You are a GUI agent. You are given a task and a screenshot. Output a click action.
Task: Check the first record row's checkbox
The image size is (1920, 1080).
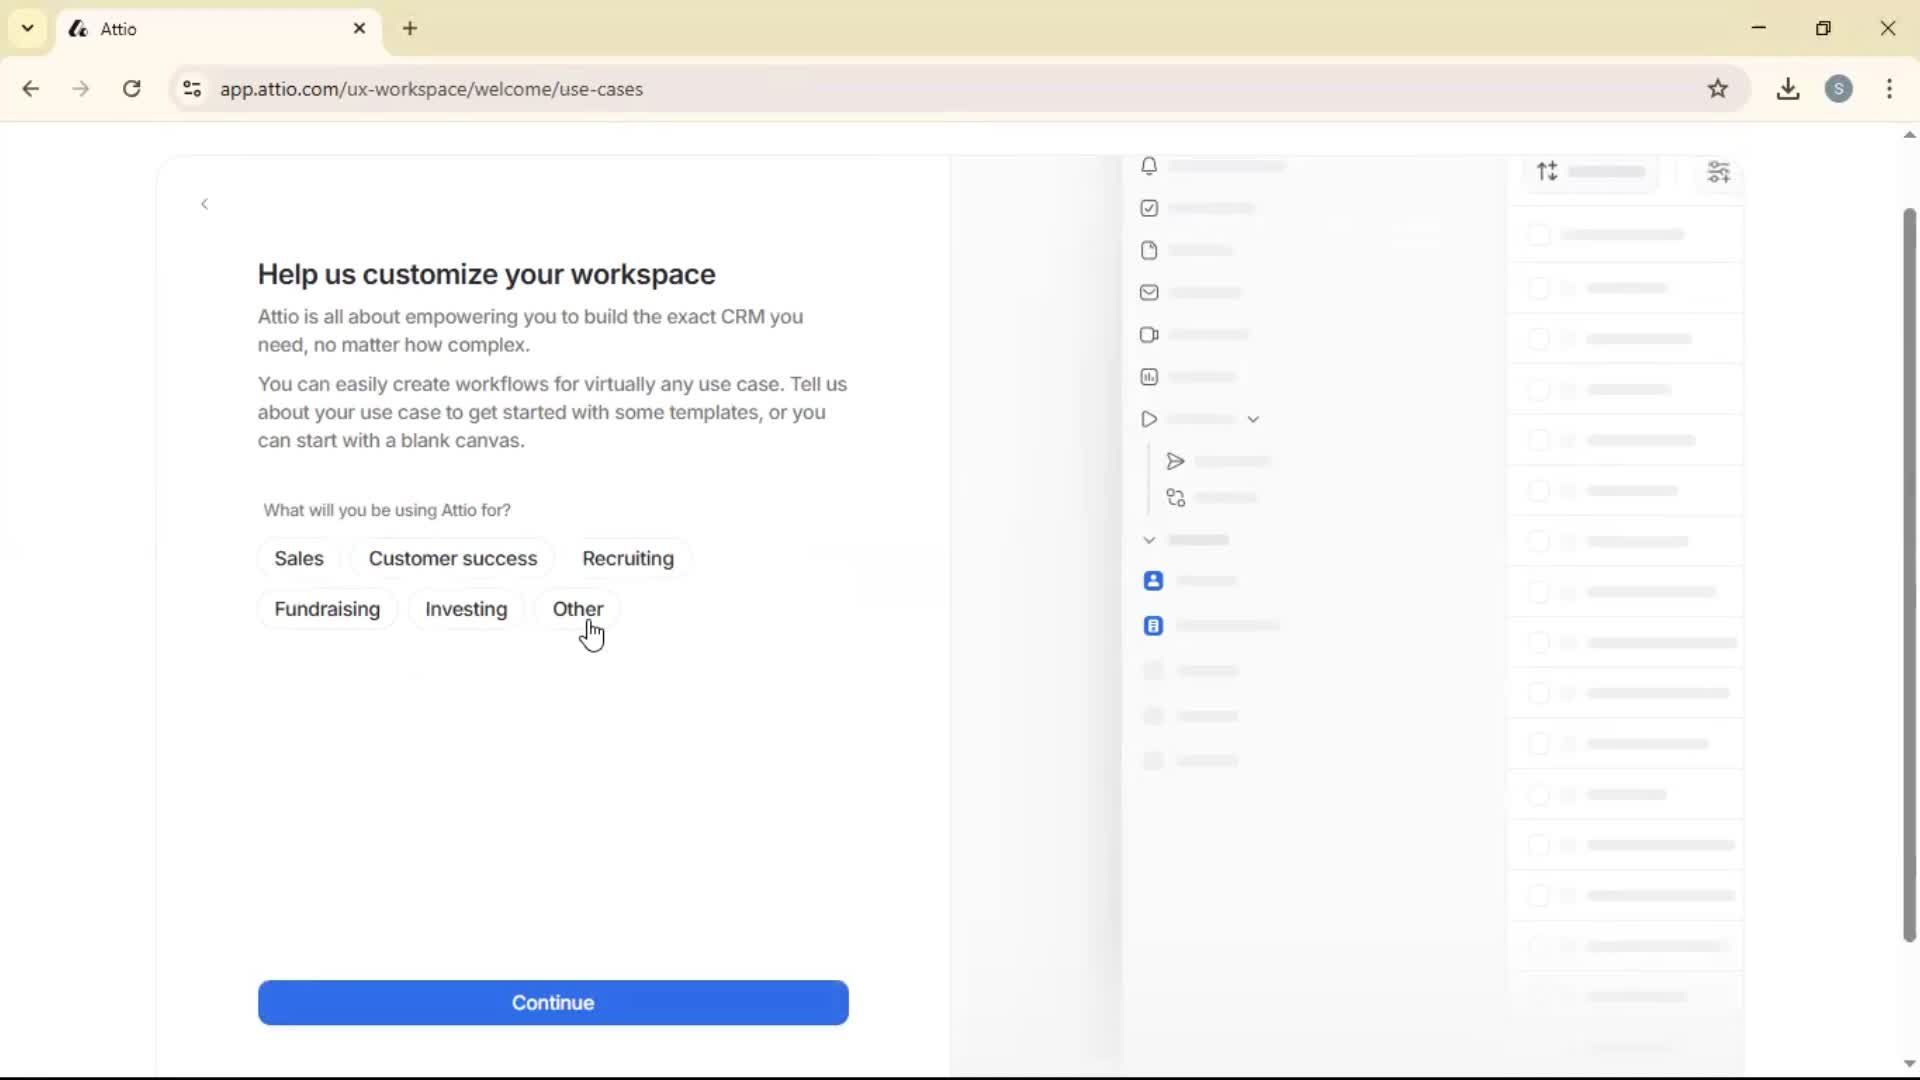(1540, 234)
